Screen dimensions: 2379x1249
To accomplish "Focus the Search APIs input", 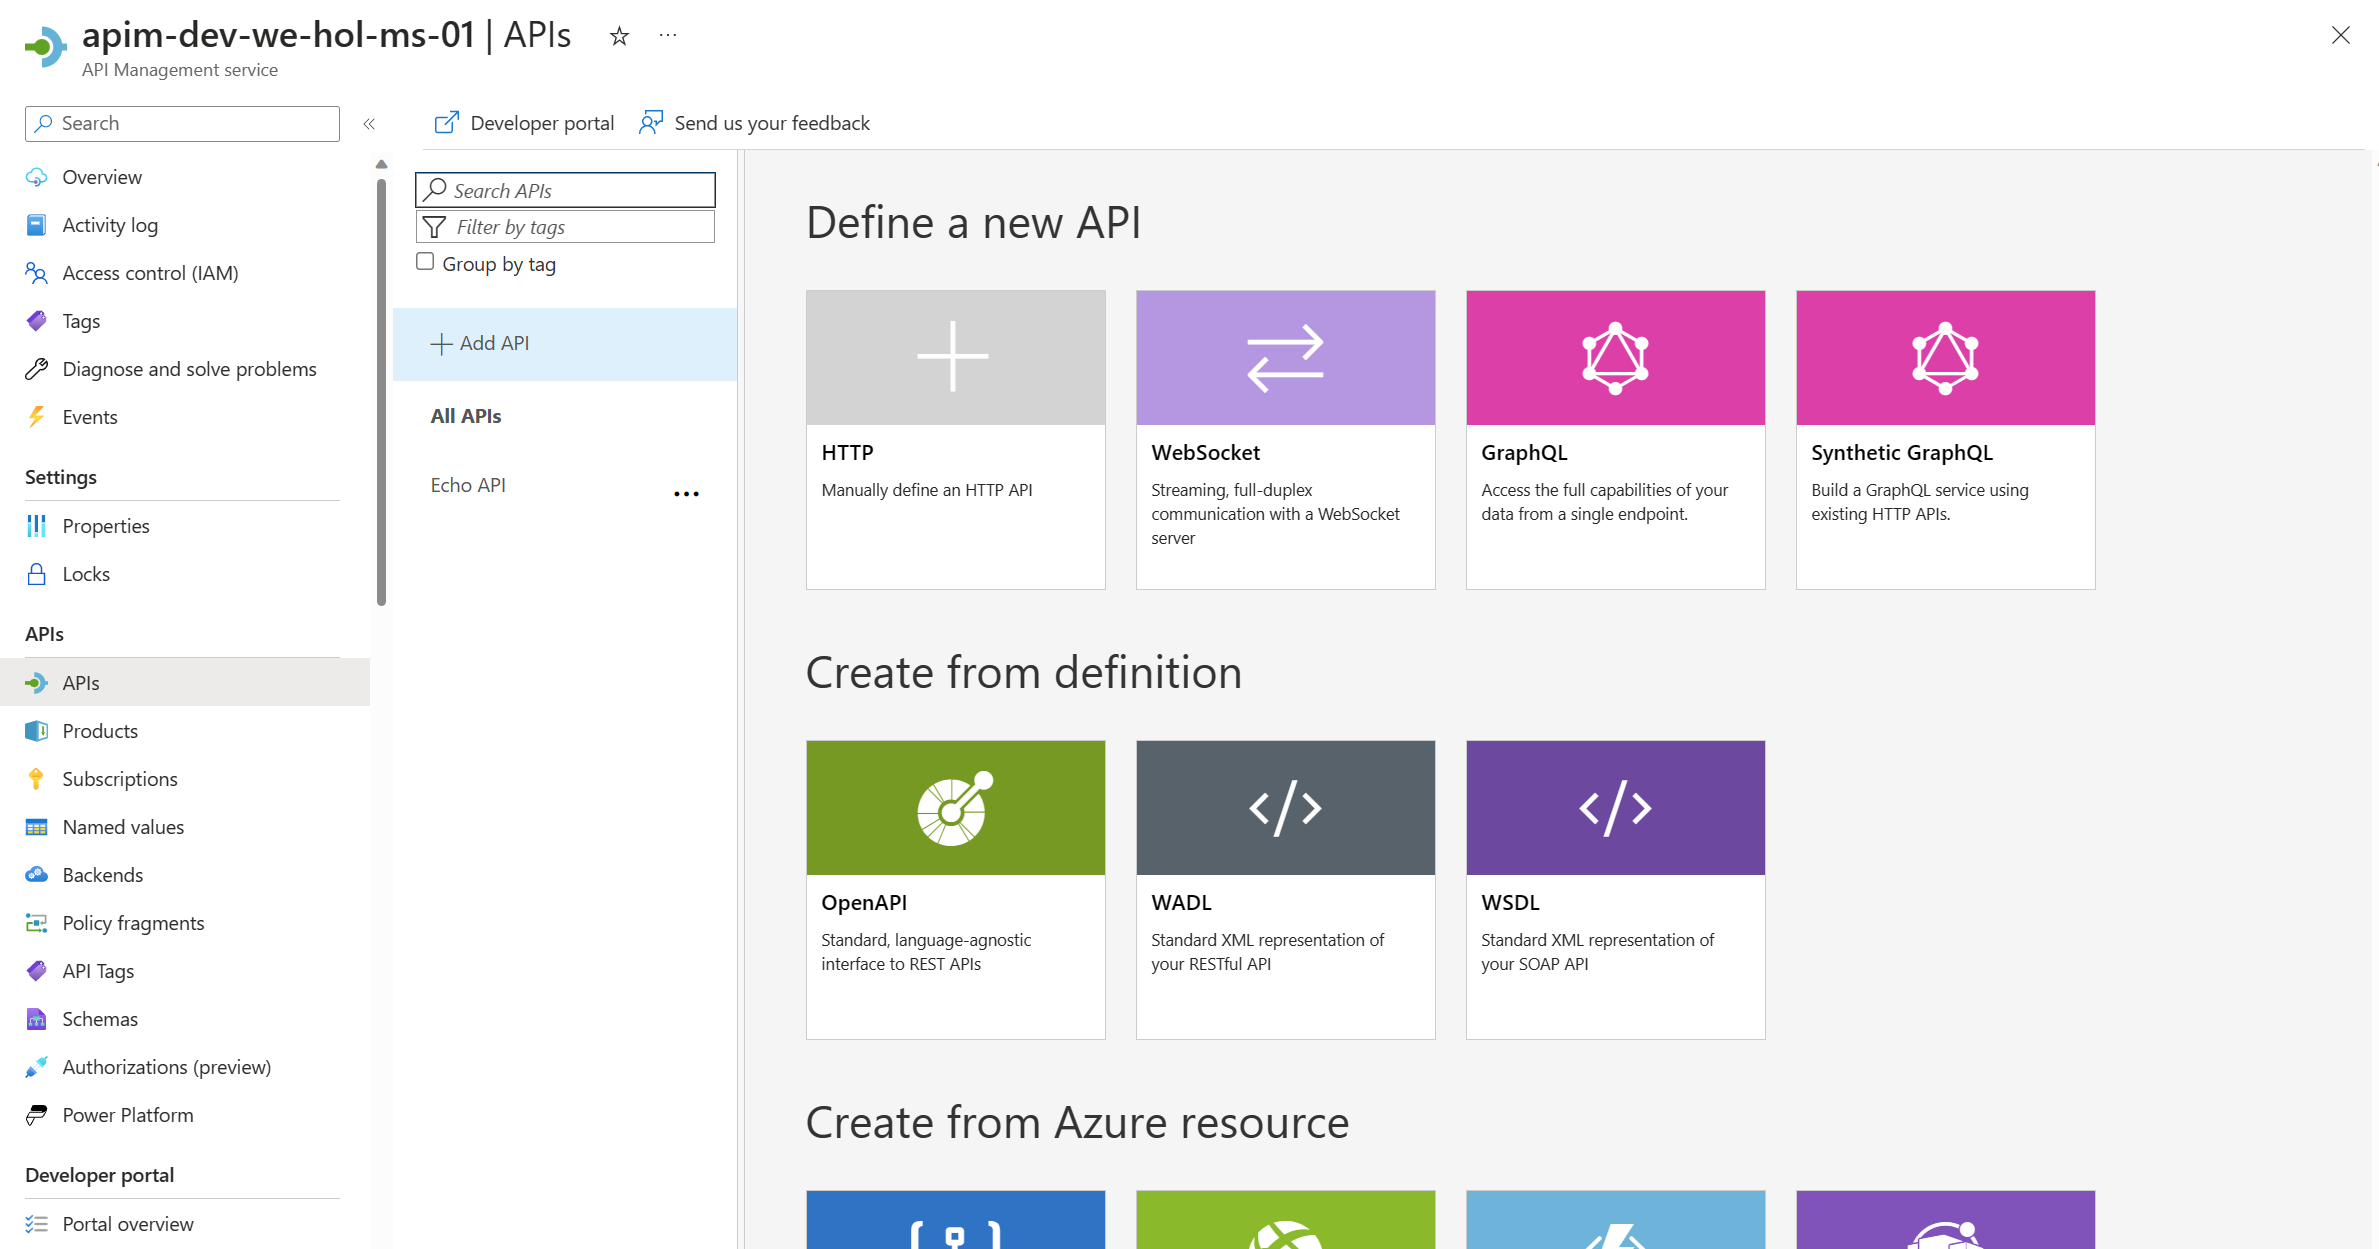I will (x=565, y=190).
